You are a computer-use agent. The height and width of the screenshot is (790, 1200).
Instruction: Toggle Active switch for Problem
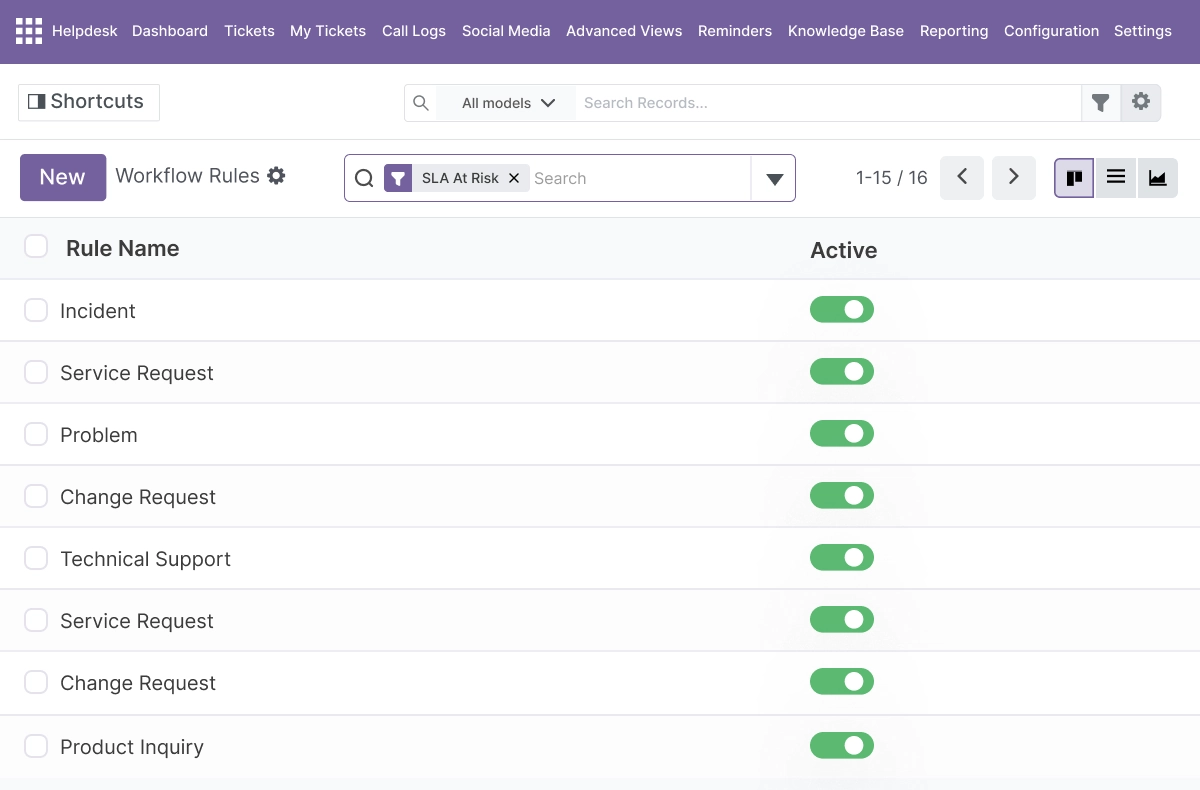842,434
